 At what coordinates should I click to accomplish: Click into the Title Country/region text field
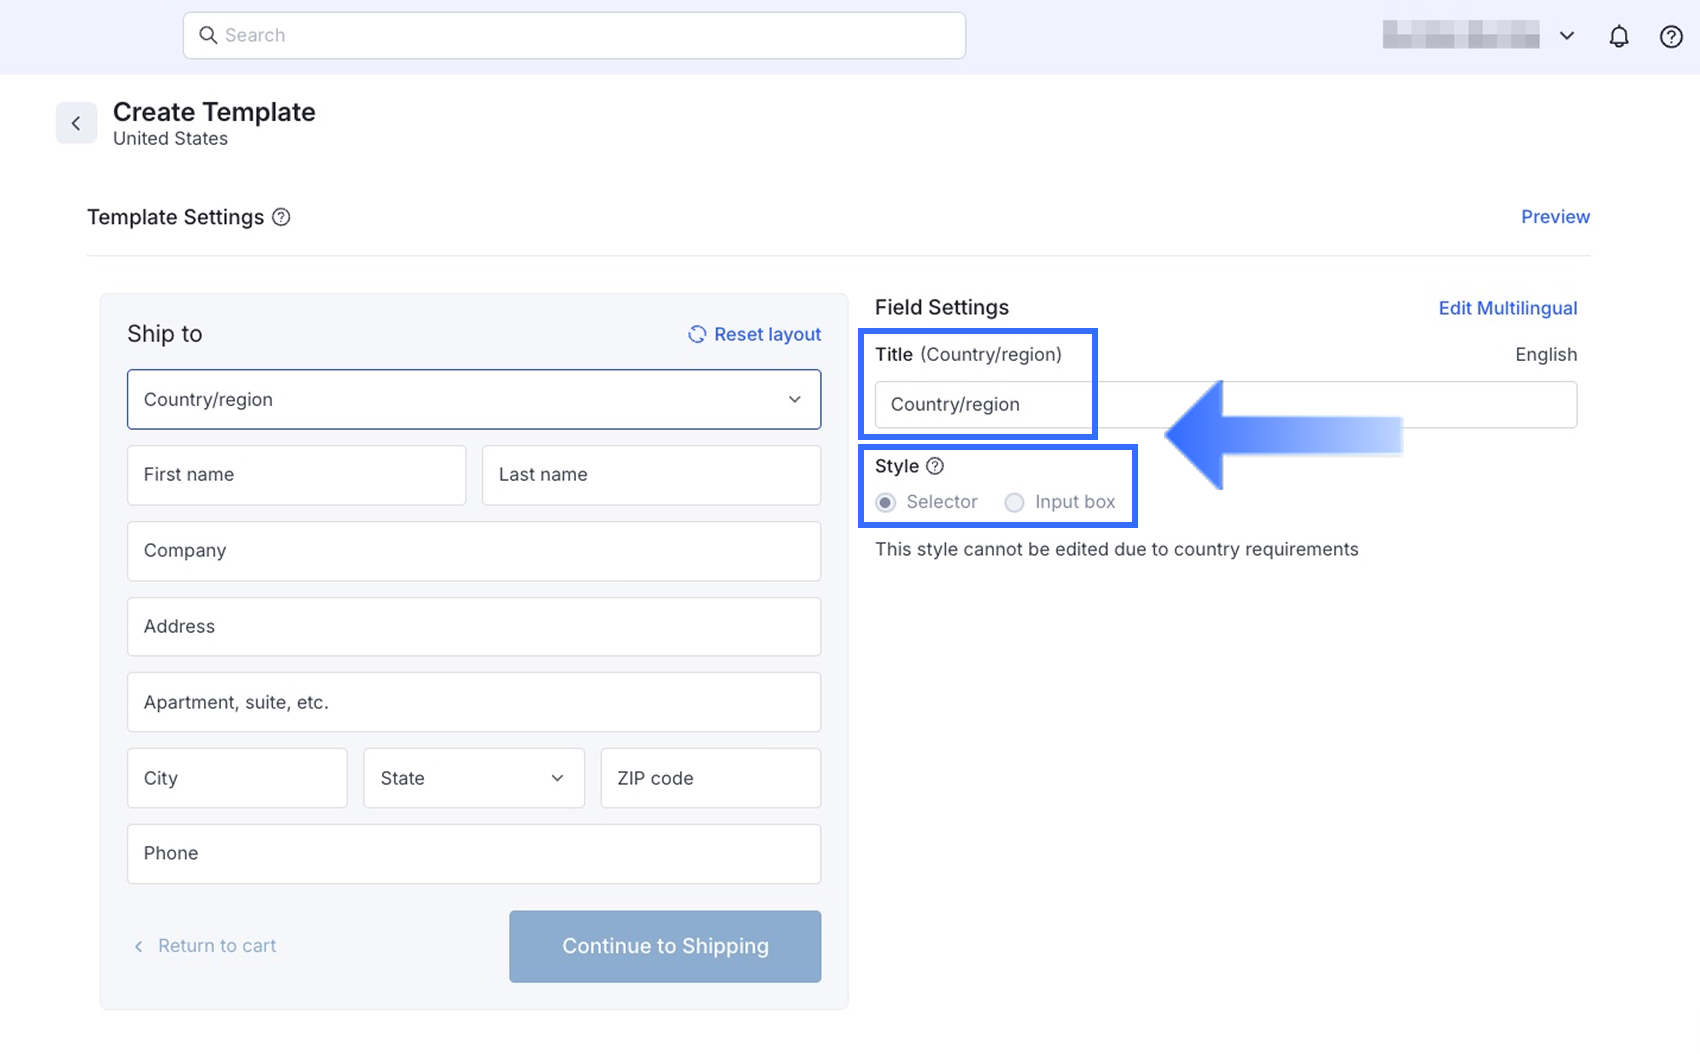[x=1225, y=404]
